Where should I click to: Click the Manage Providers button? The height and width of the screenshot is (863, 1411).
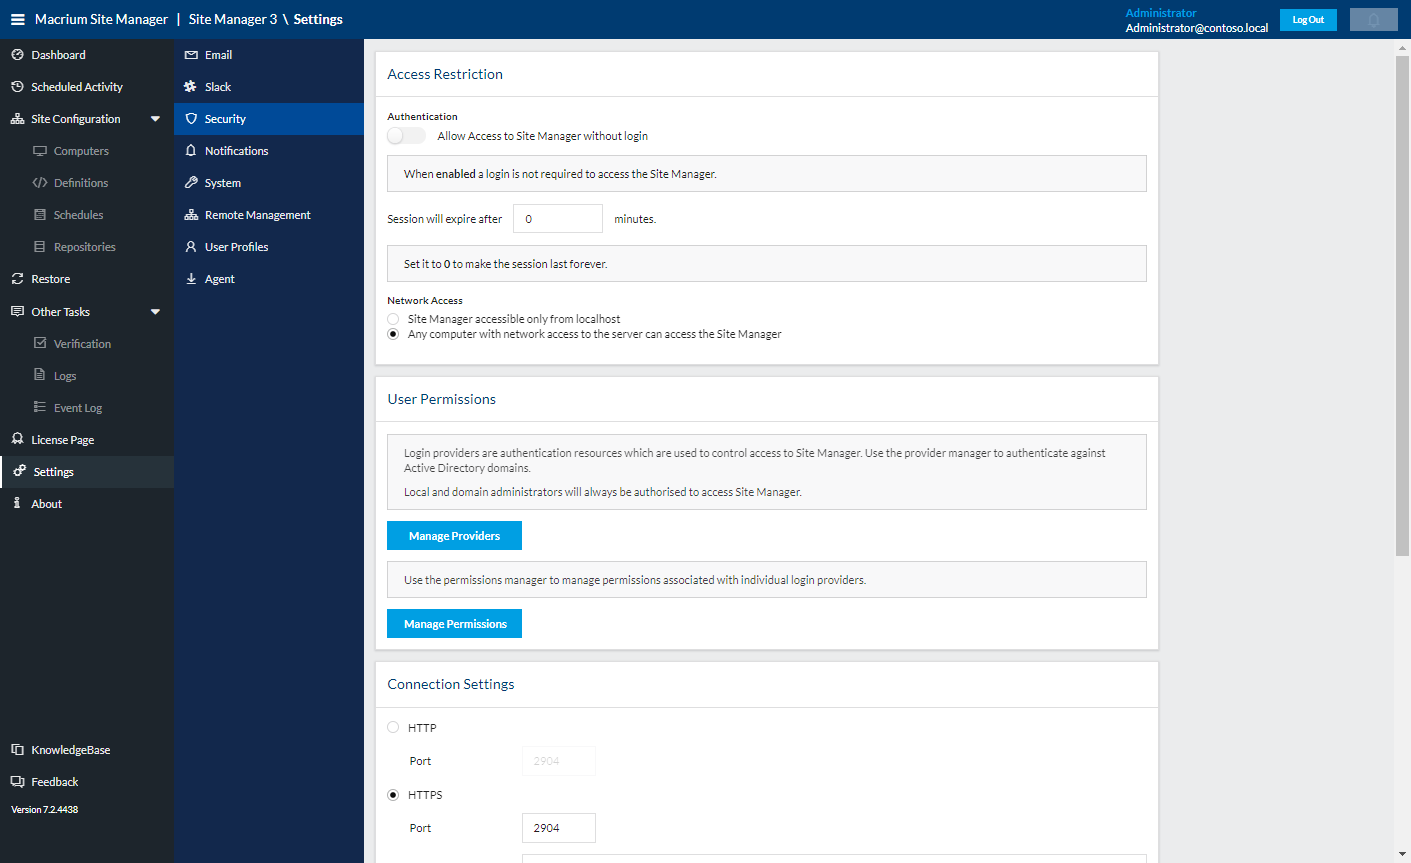click(x=454, y=535)
